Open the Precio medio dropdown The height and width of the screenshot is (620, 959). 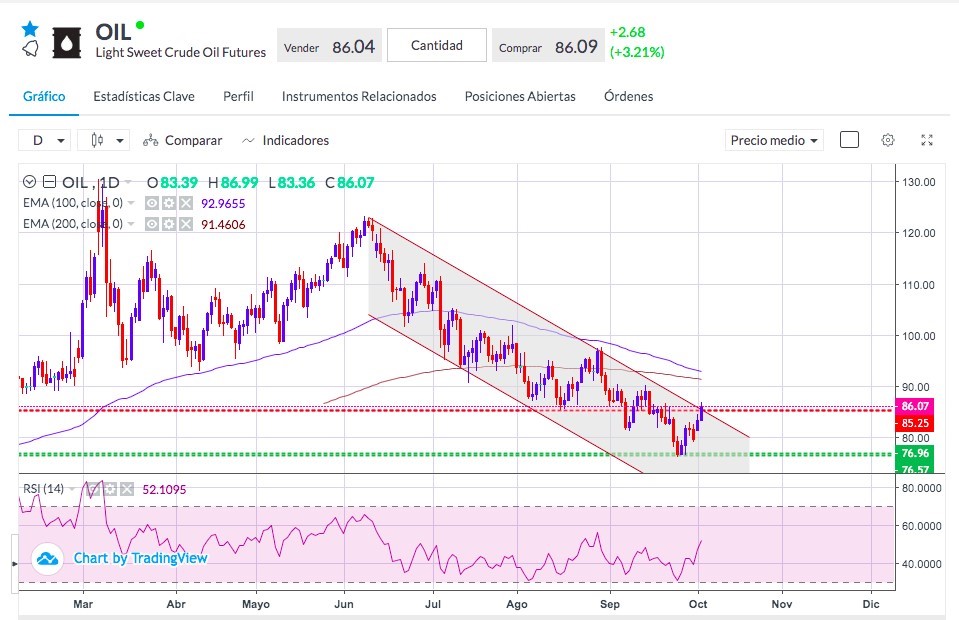(774, 140)
